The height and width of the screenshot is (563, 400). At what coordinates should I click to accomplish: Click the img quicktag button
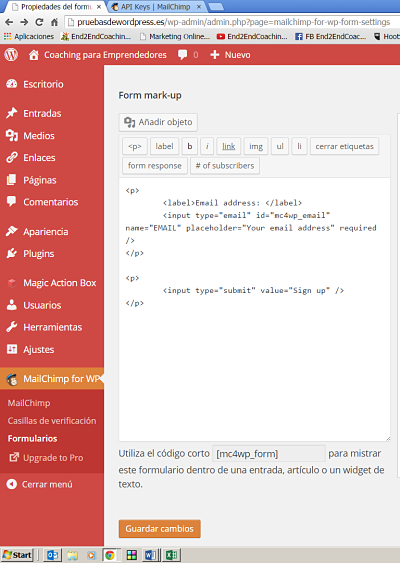pyautogui.click(x=256, y=146)
